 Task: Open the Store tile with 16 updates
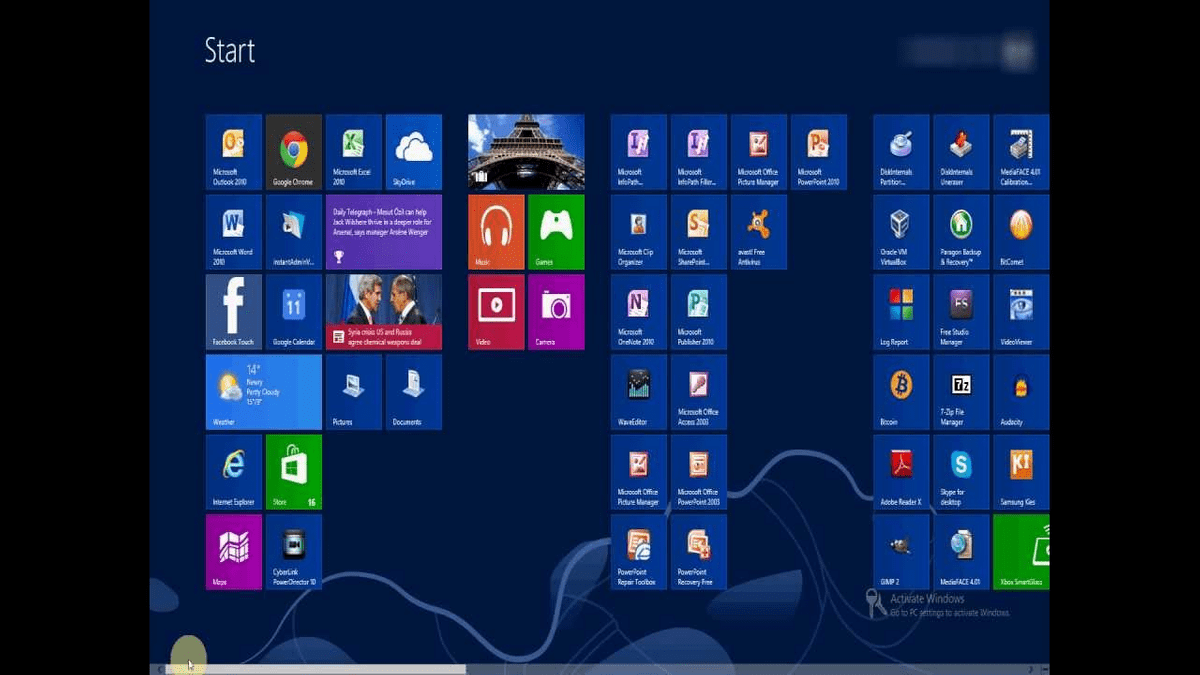tap(293, 472)
